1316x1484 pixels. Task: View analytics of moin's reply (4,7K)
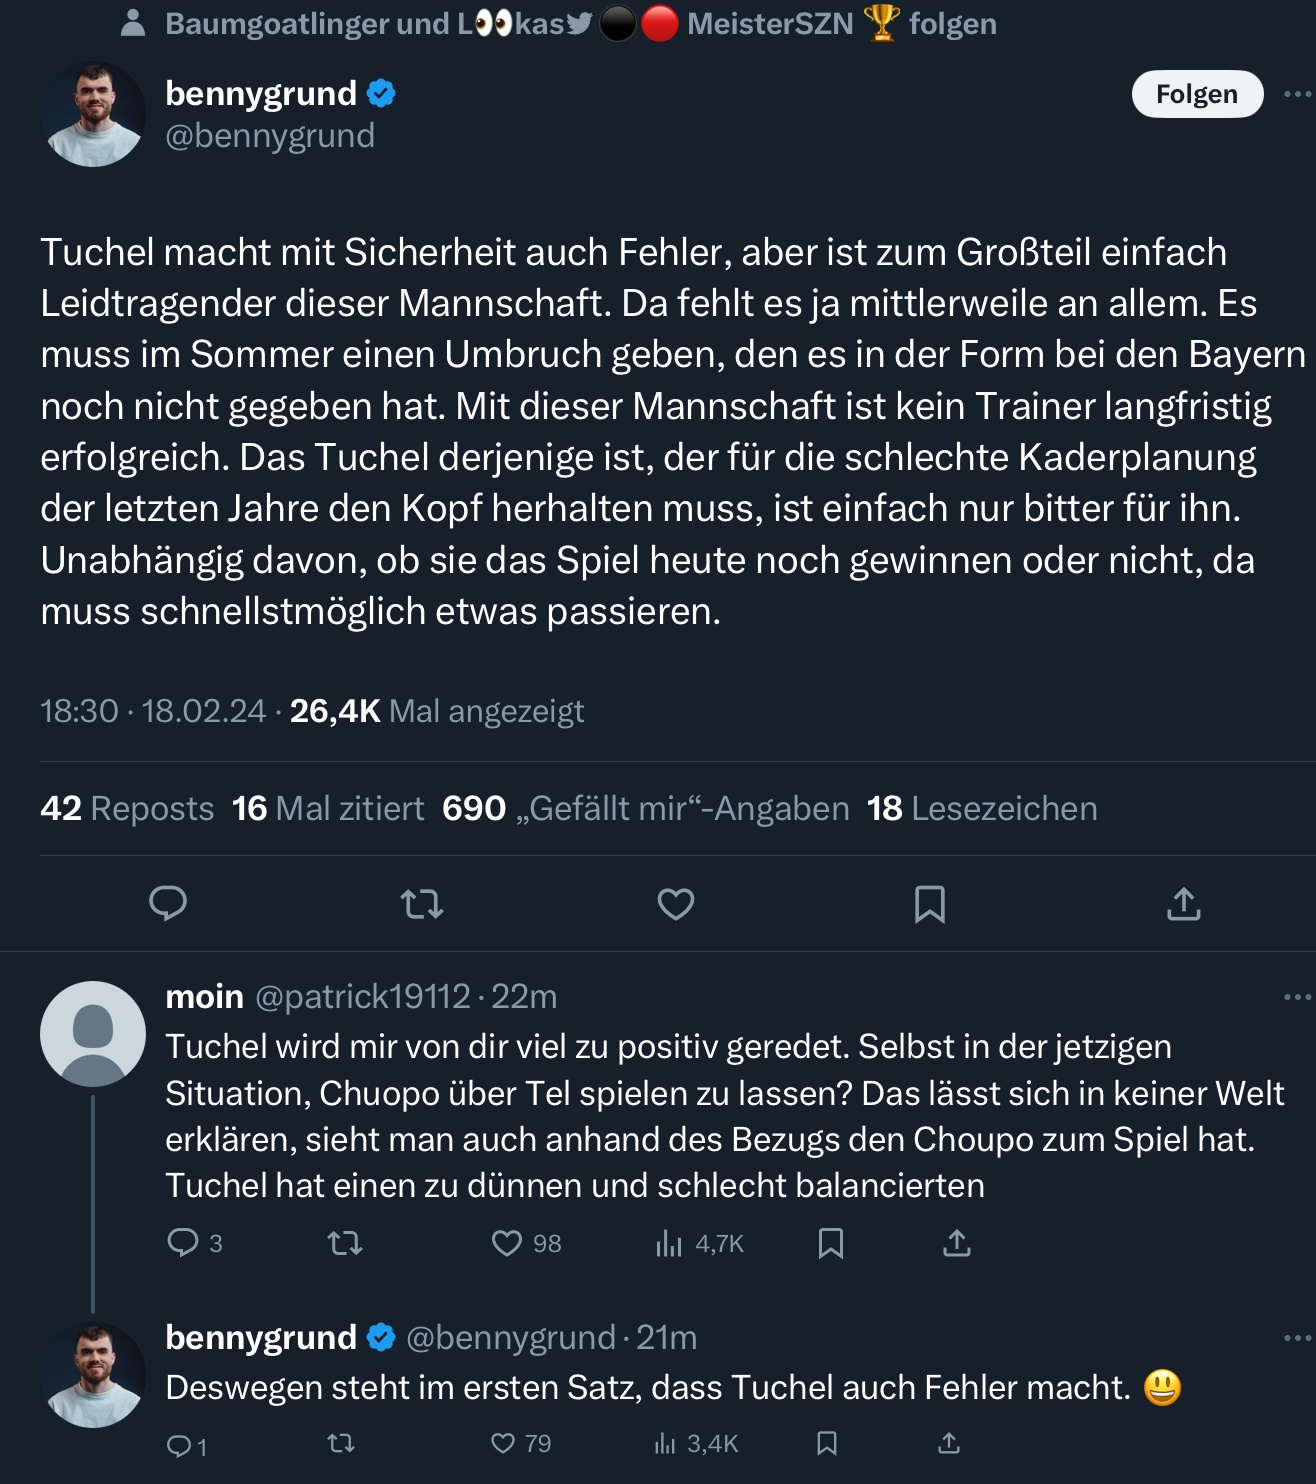tap(669, 1244)
